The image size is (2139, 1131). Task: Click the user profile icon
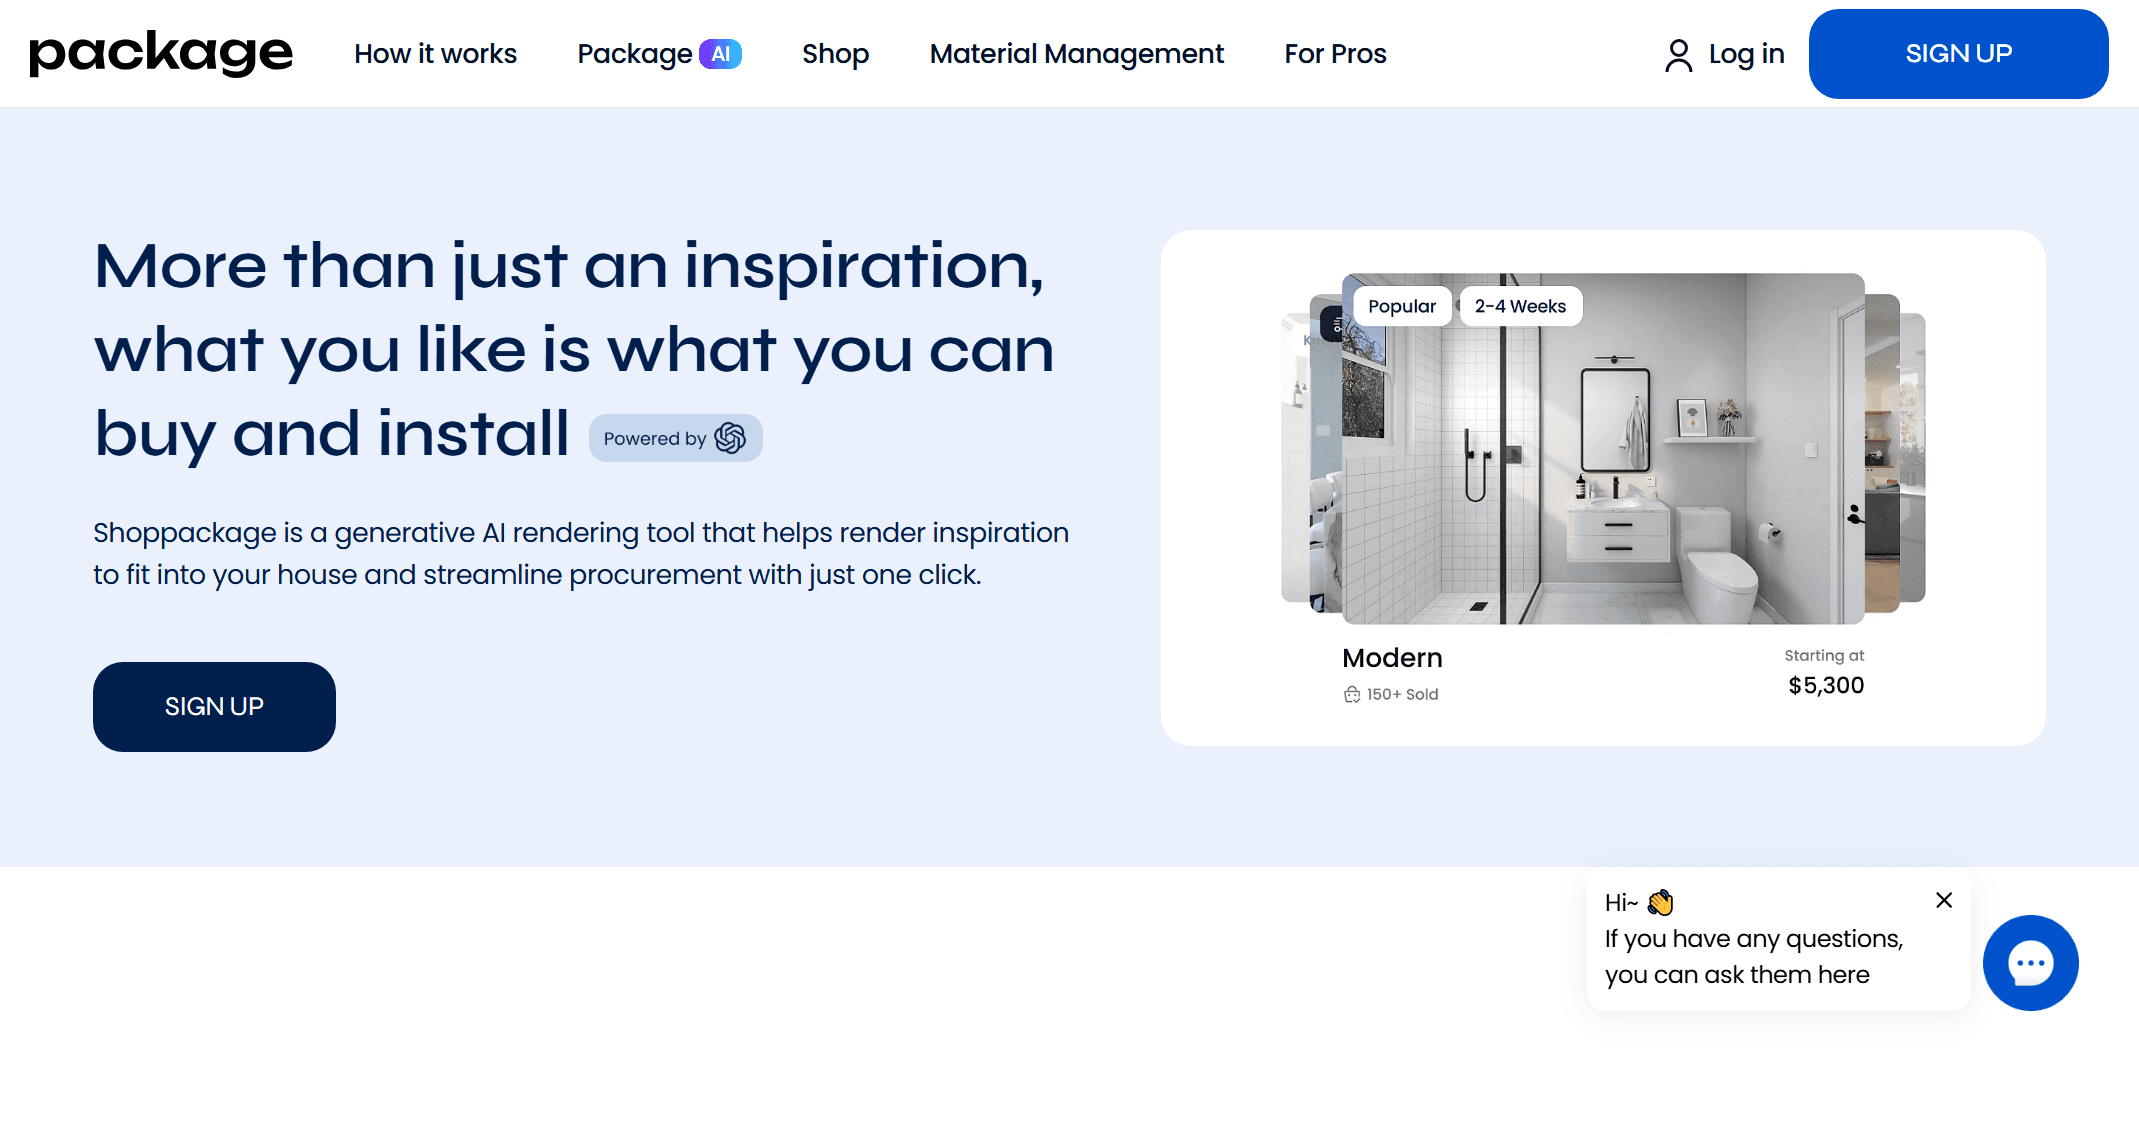(x=1678, y=55)
